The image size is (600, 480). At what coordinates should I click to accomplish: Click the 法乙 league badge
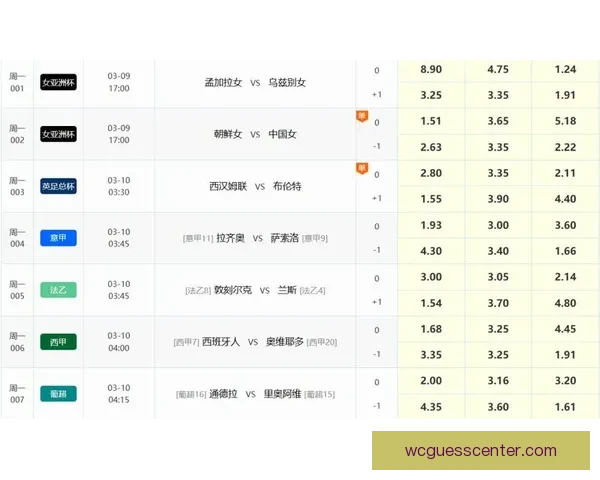[x=58, y=290]
